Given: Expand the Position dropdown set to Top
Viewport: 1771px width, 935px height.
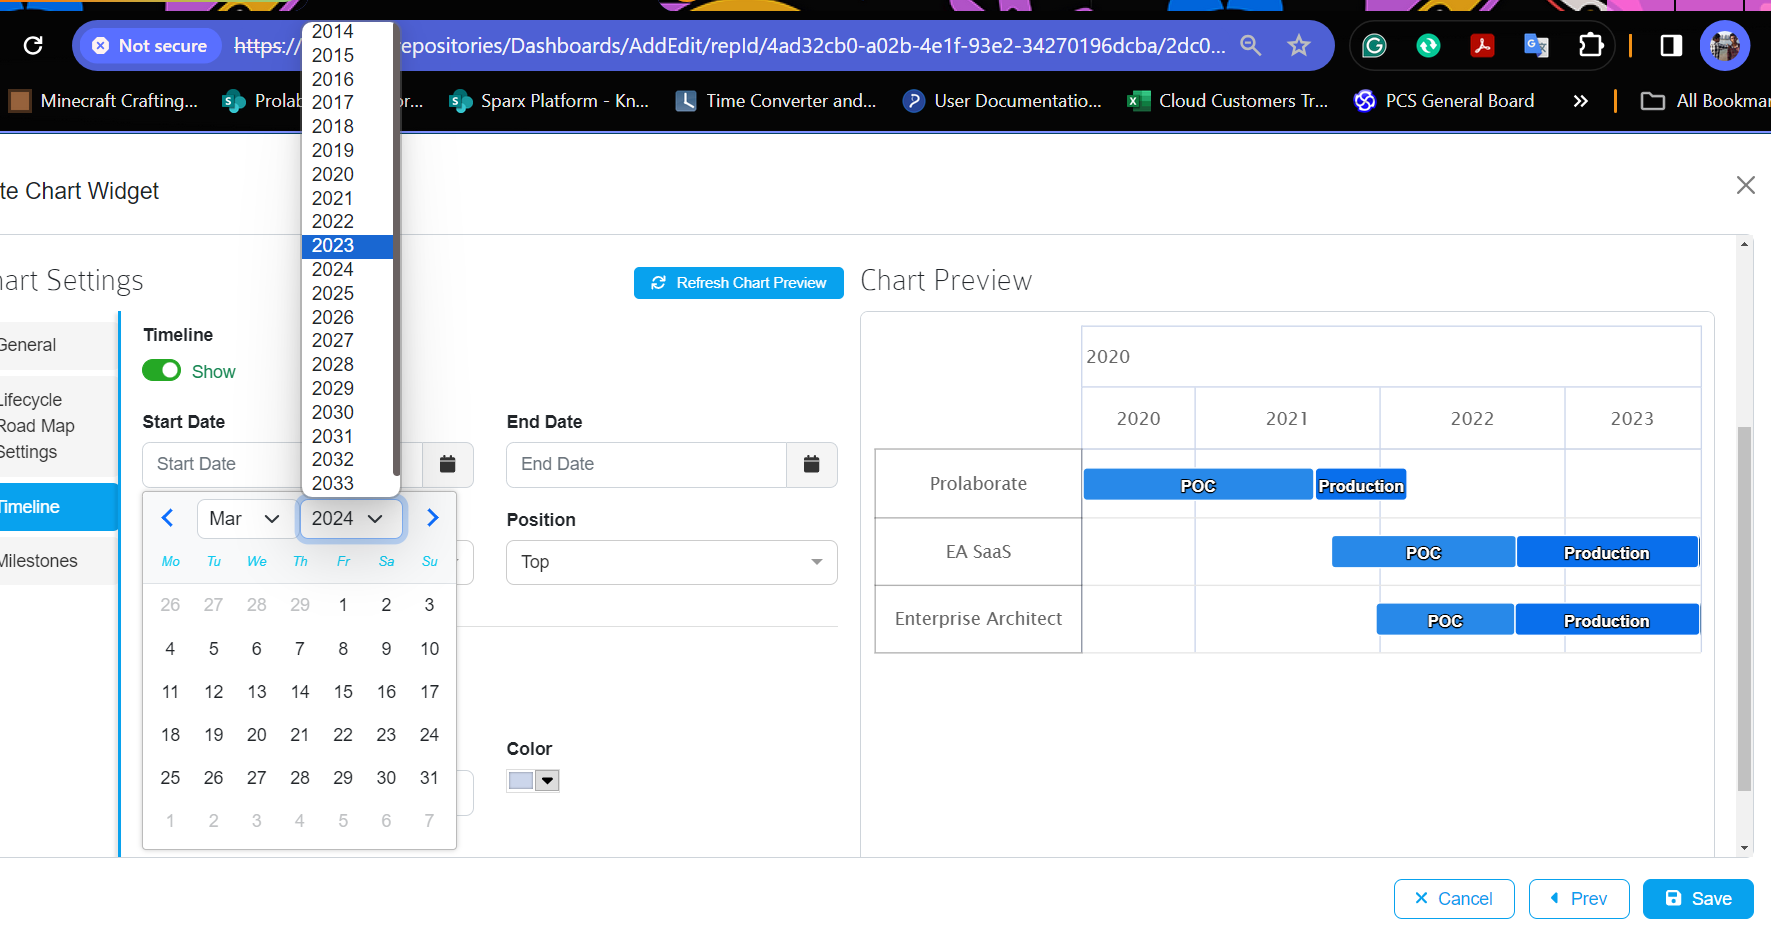Looking at the screenshot, I should (x=672, y=562).
